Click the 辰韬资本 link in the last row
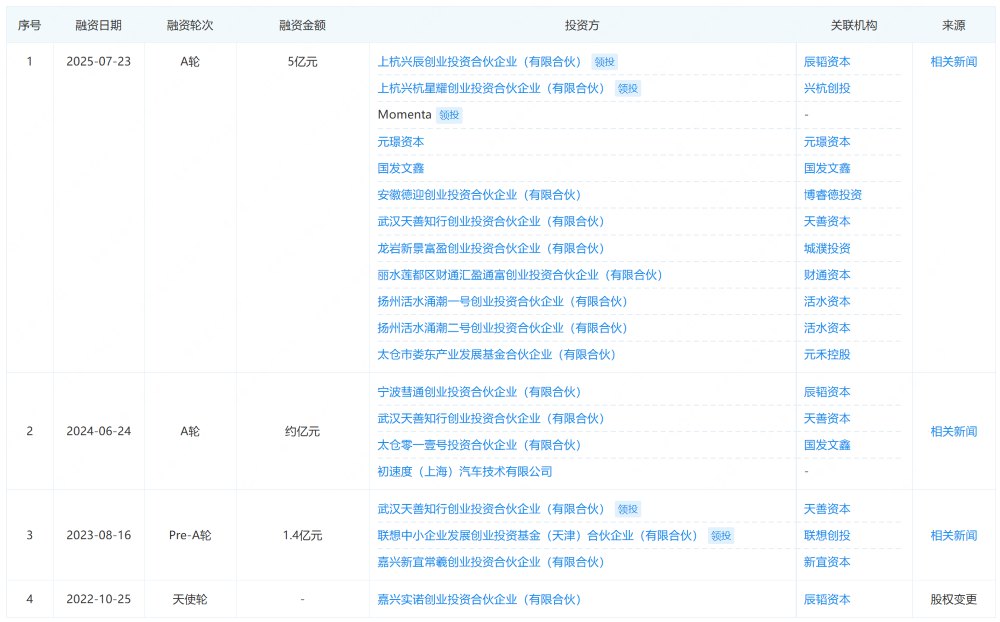 coord(826,599)
